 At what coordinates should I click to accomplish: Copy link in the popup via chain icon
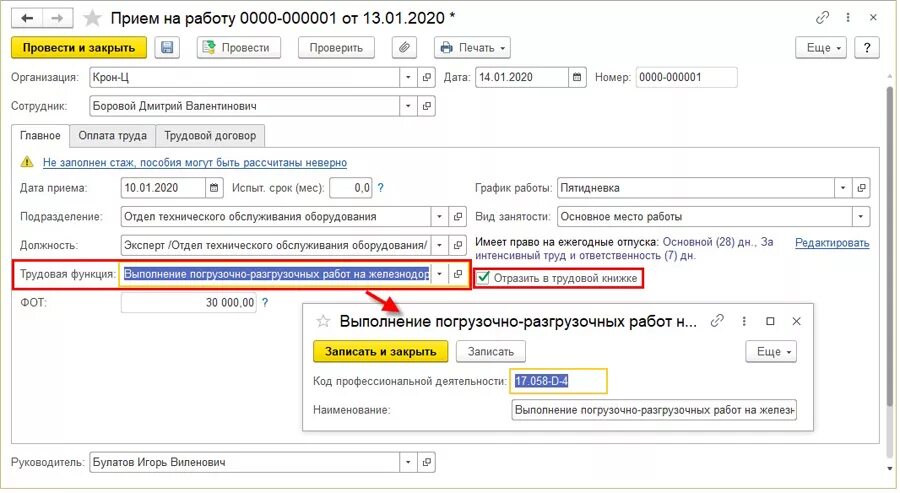(717, 321)
